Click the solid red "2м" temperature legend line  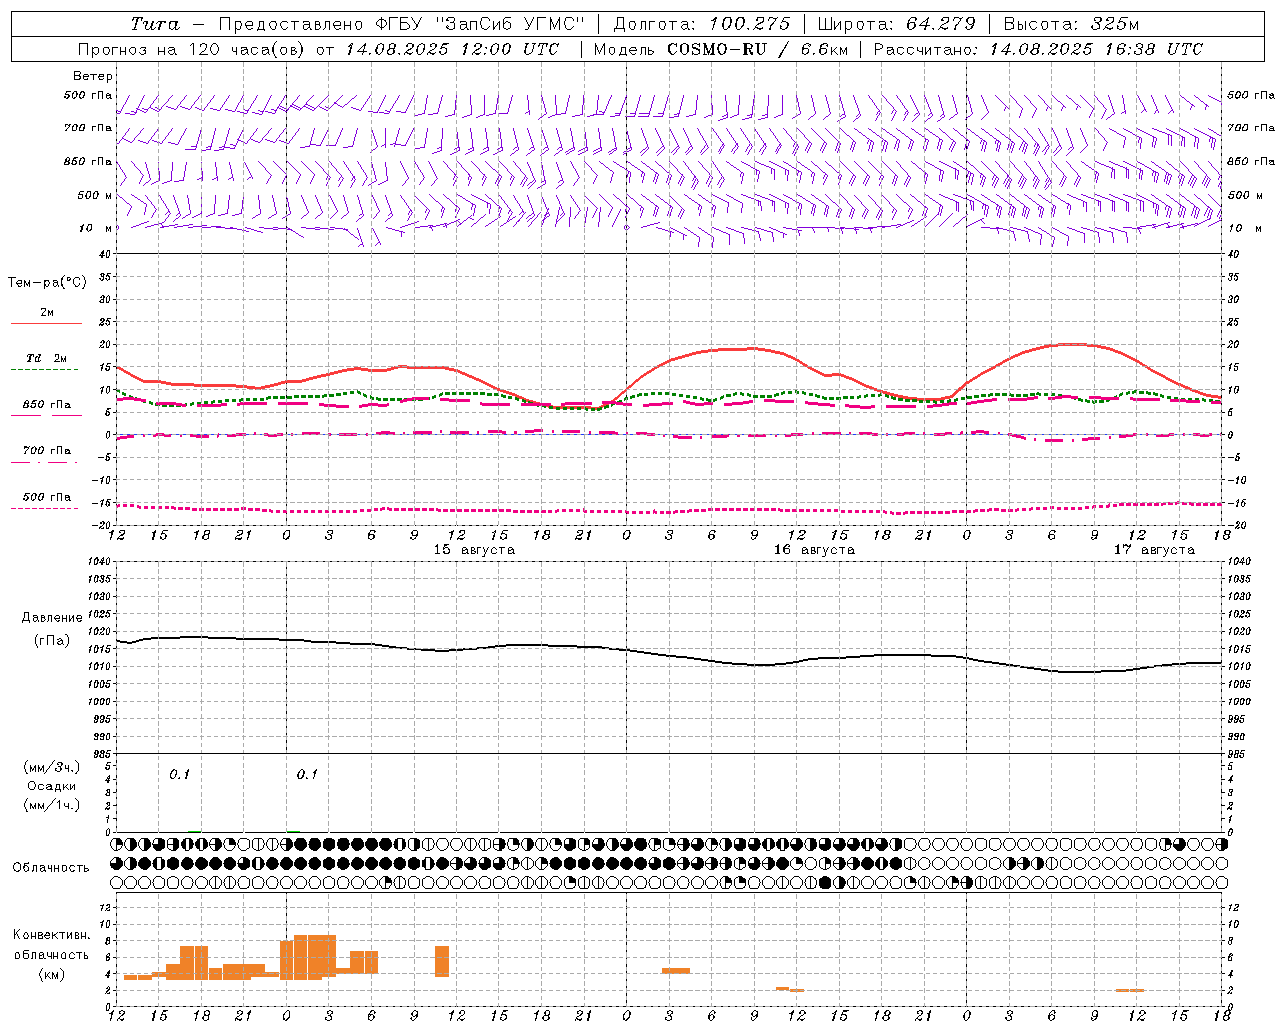point(46,323)
